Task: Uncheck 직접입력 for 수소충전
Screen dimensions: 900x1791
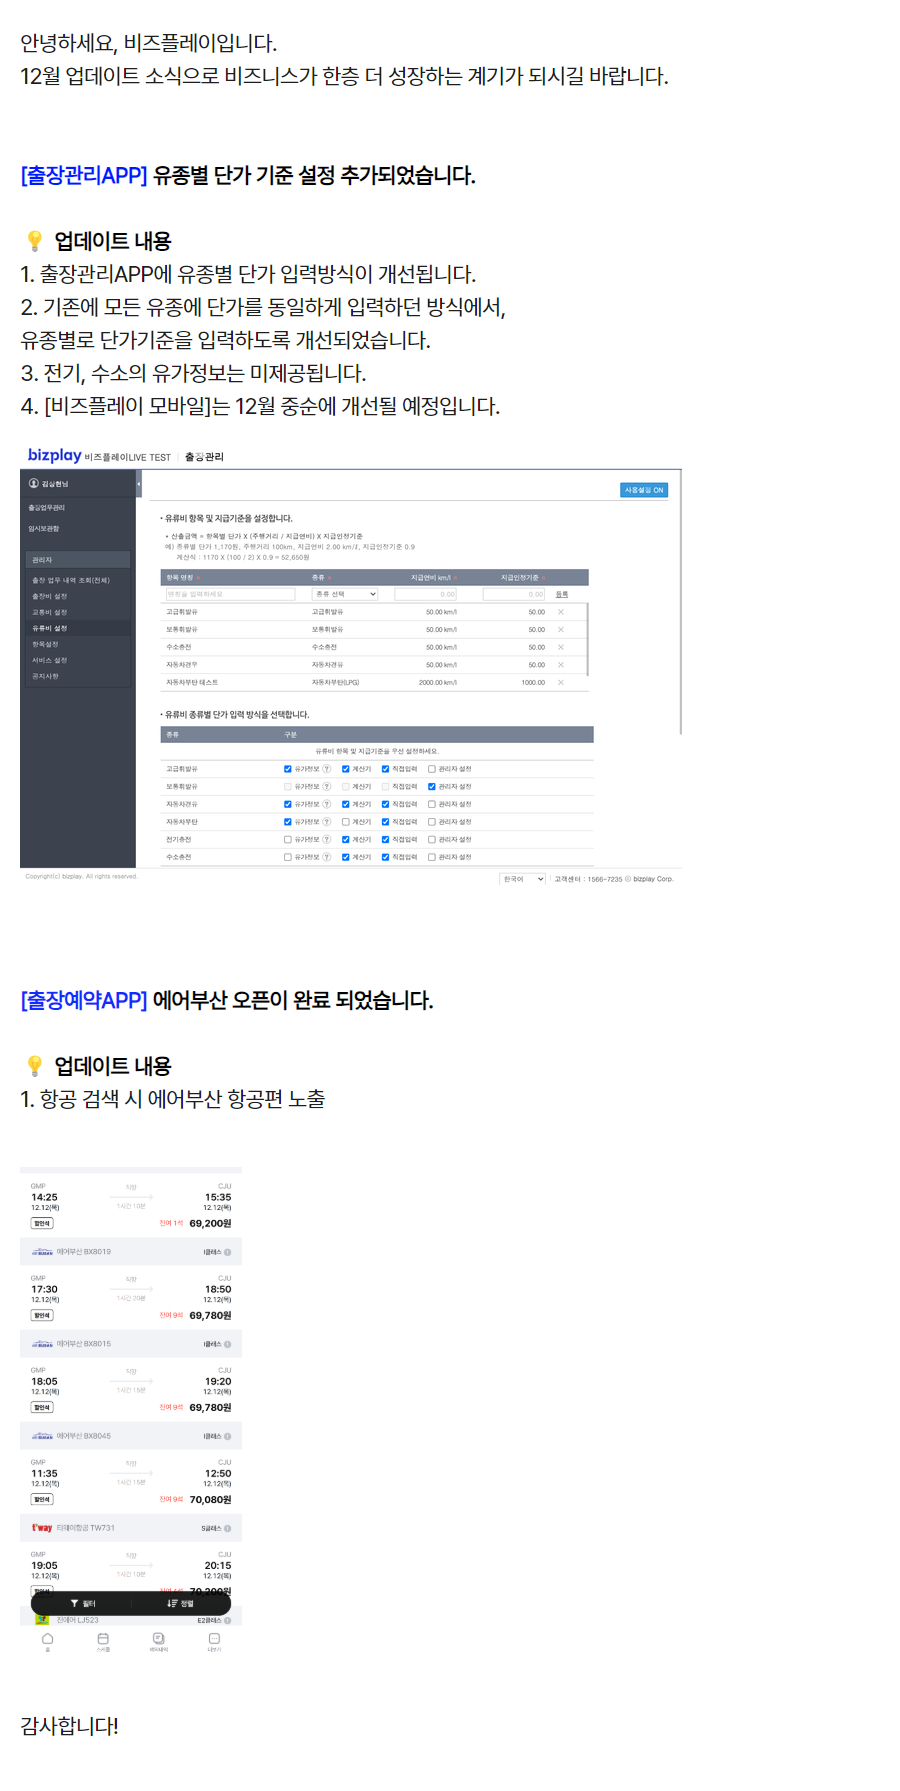Action: [x=385, y=857]
